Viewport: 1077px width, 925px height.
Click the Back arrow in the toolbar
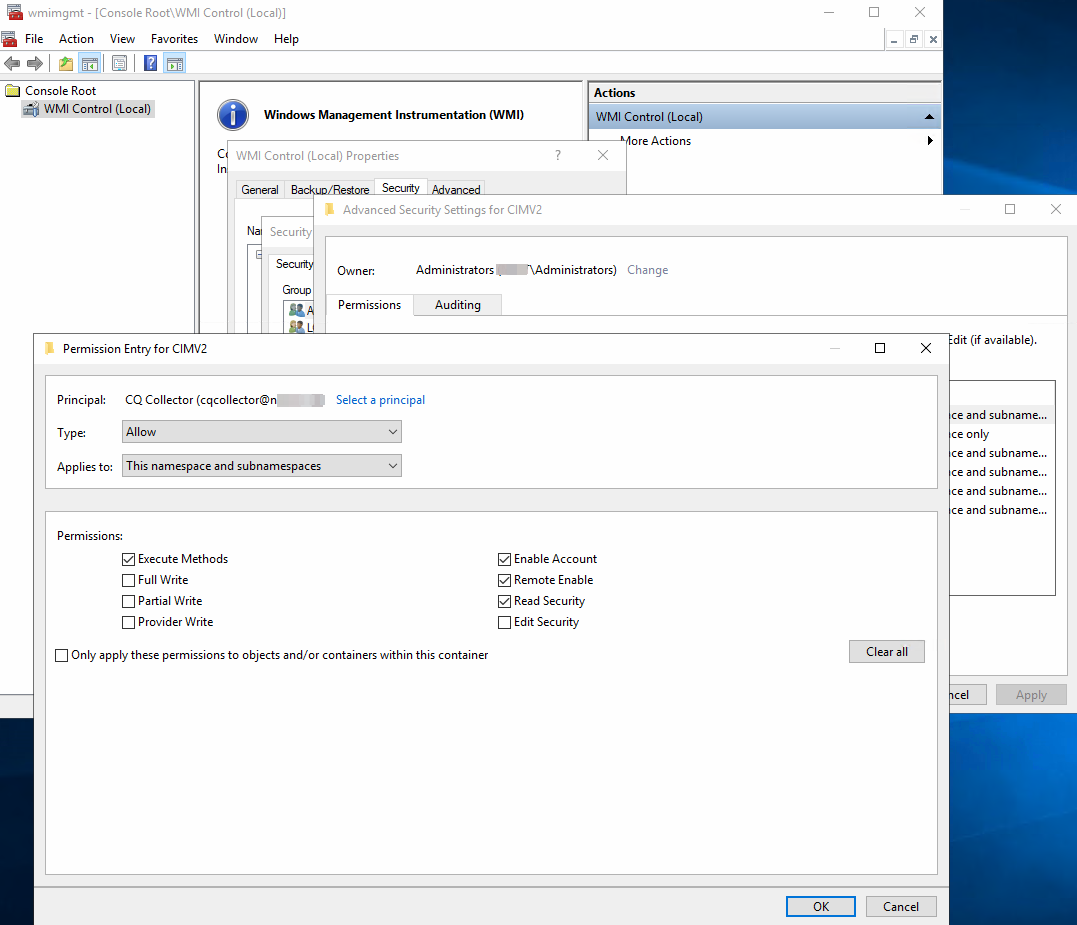coord(12,64)
